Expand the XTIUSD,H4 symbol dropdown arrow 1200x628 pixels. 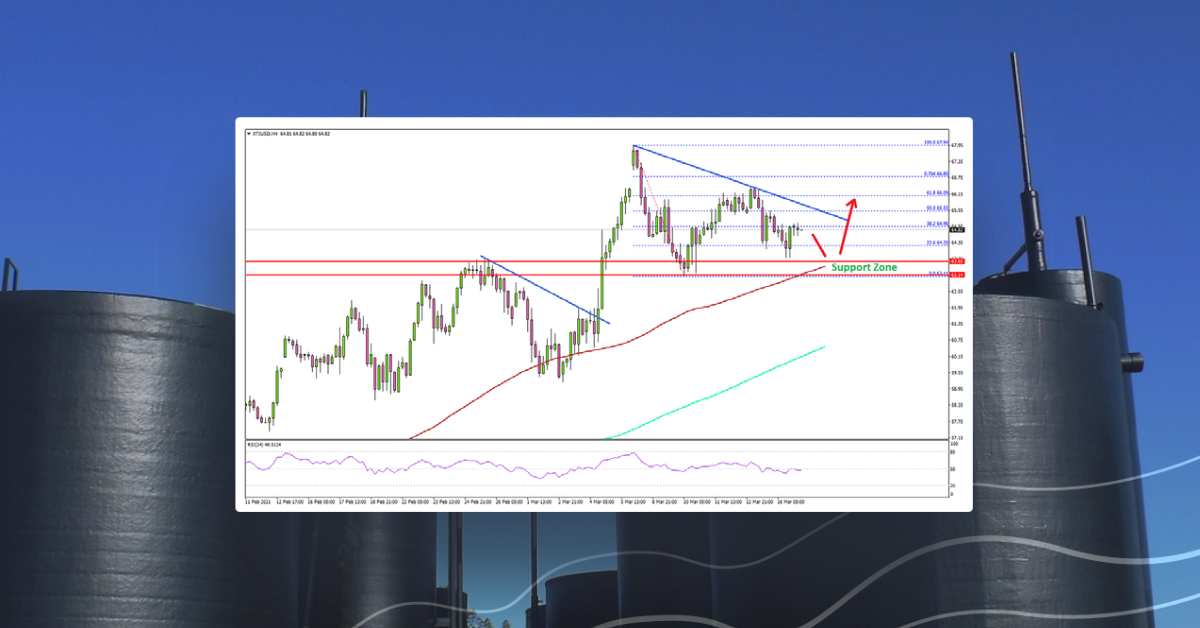(250, 131)
